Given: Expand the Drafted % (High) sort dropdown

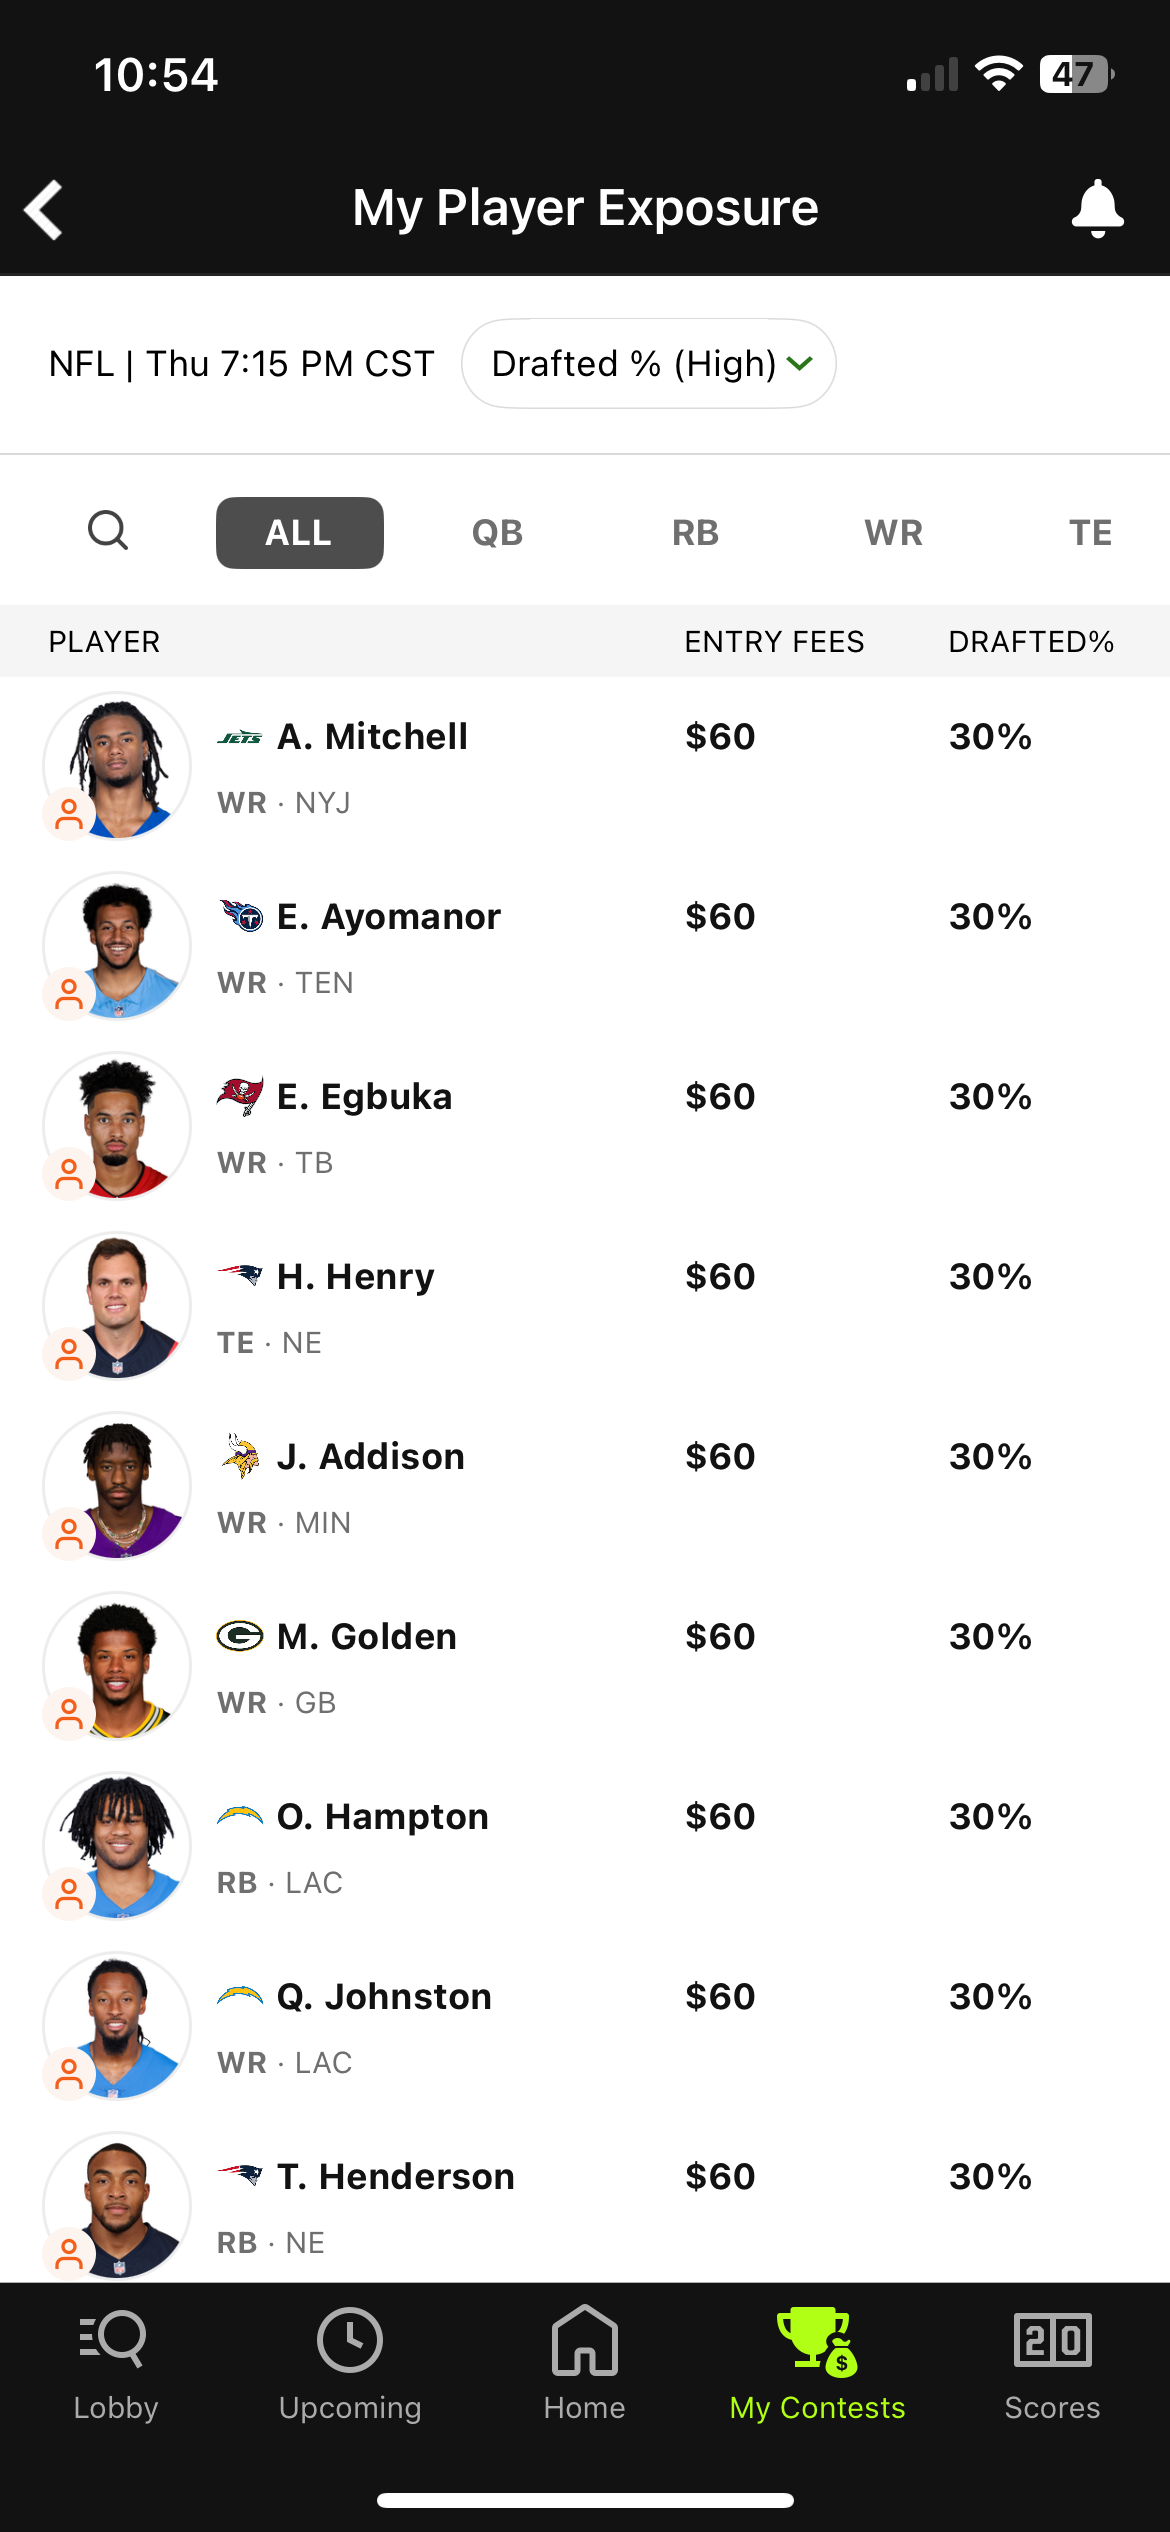Looking at the screenshot, I should pyautogui.click(x=649, y=364).
